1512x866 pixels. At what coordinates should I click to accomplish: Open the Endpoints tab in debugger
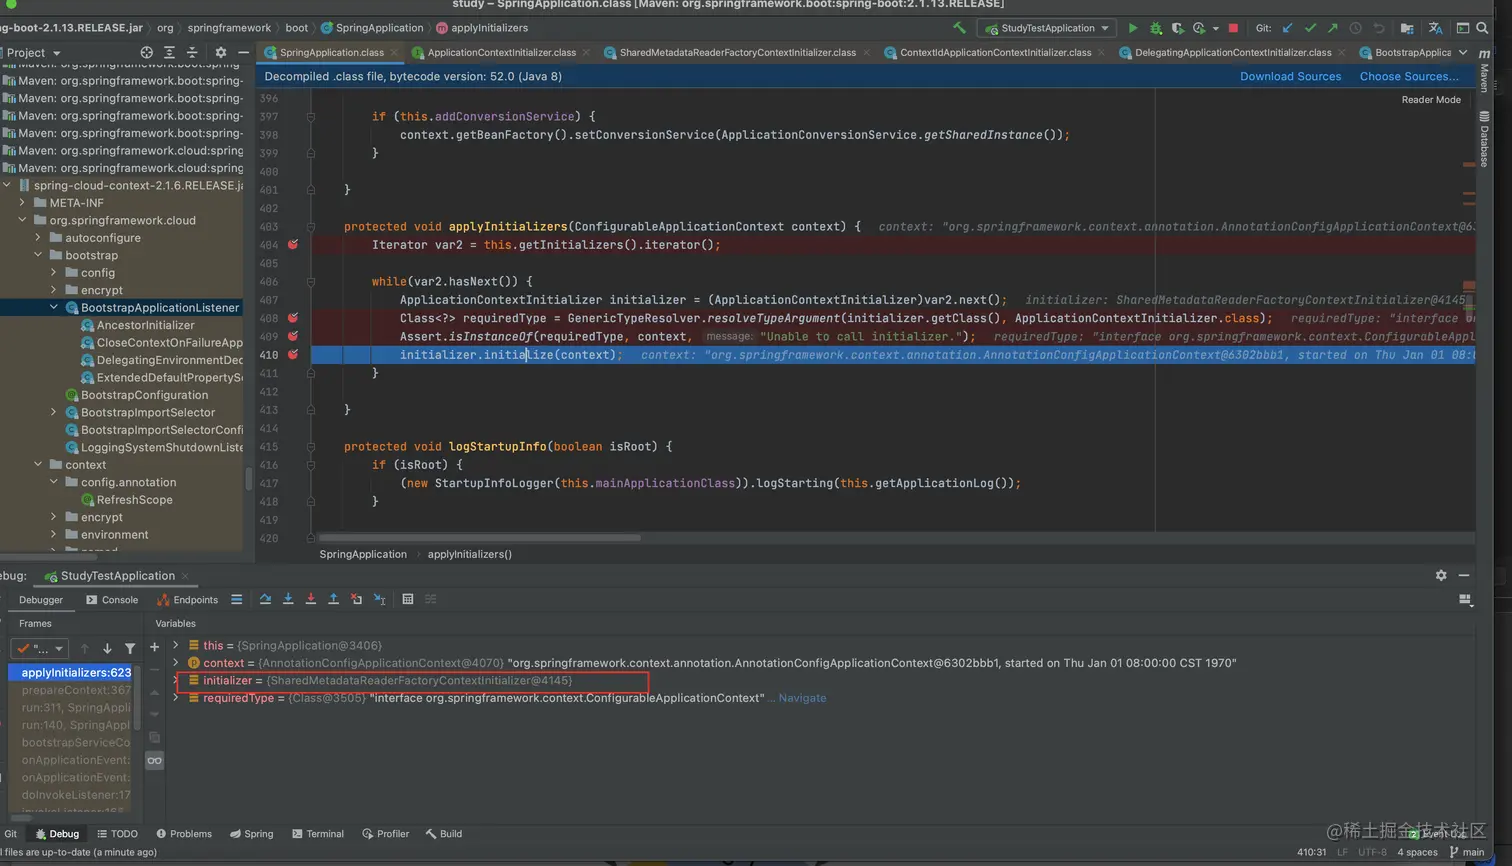pyautogui.click(x=188, y=600)
